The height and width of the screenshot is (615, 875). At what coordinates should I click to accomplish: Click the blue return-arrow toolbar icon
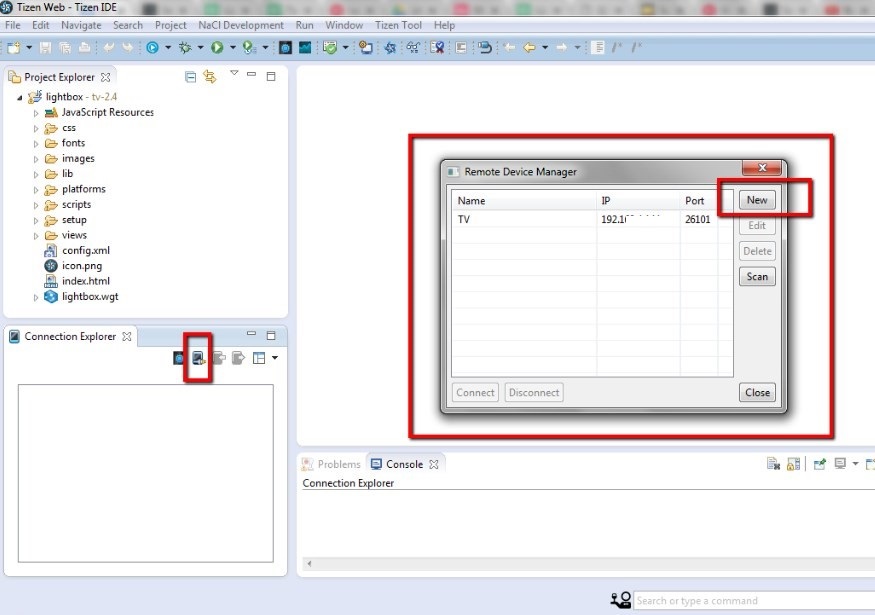tap(485, 47)
